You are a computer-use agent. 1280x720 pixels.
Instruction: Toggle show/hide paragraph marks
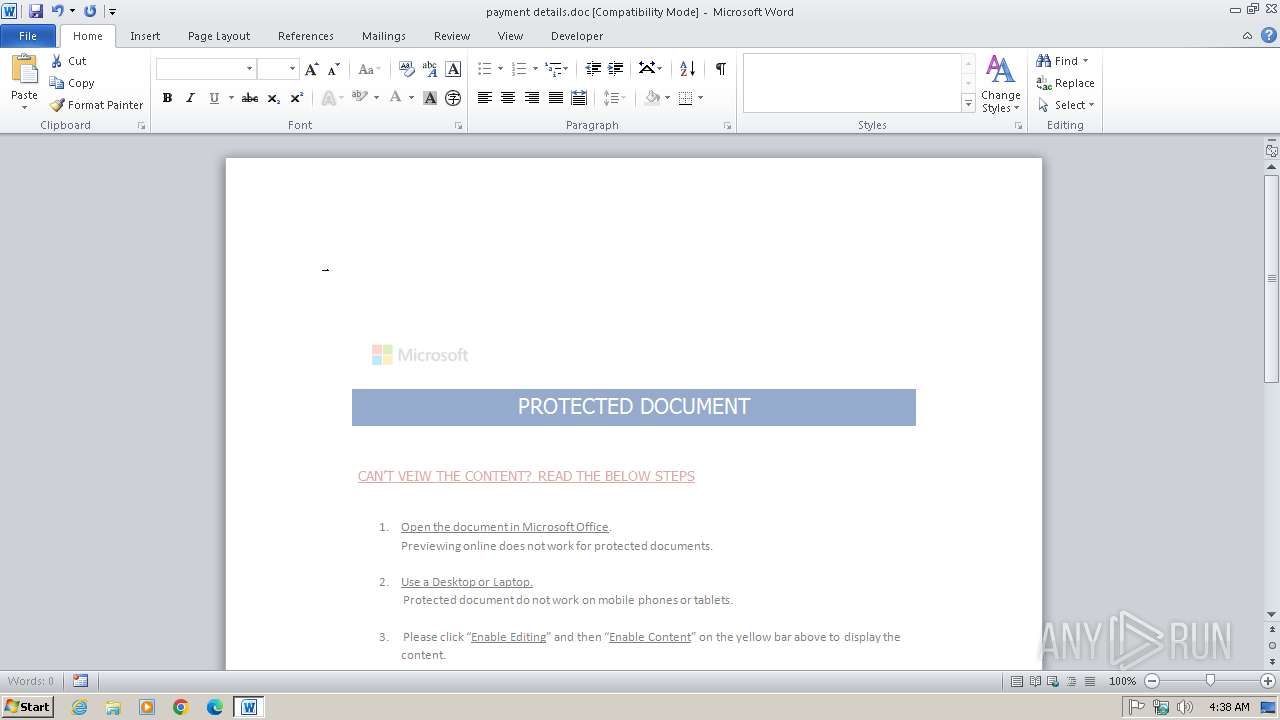[x=720, y=69]
